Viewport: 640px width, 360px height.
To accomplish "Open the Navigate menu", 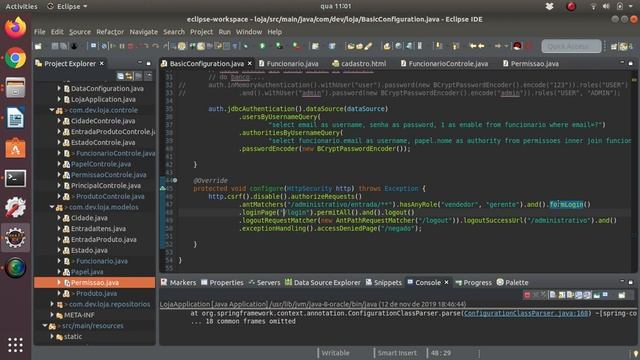I will pyautogui.click(x=143, y=32).
